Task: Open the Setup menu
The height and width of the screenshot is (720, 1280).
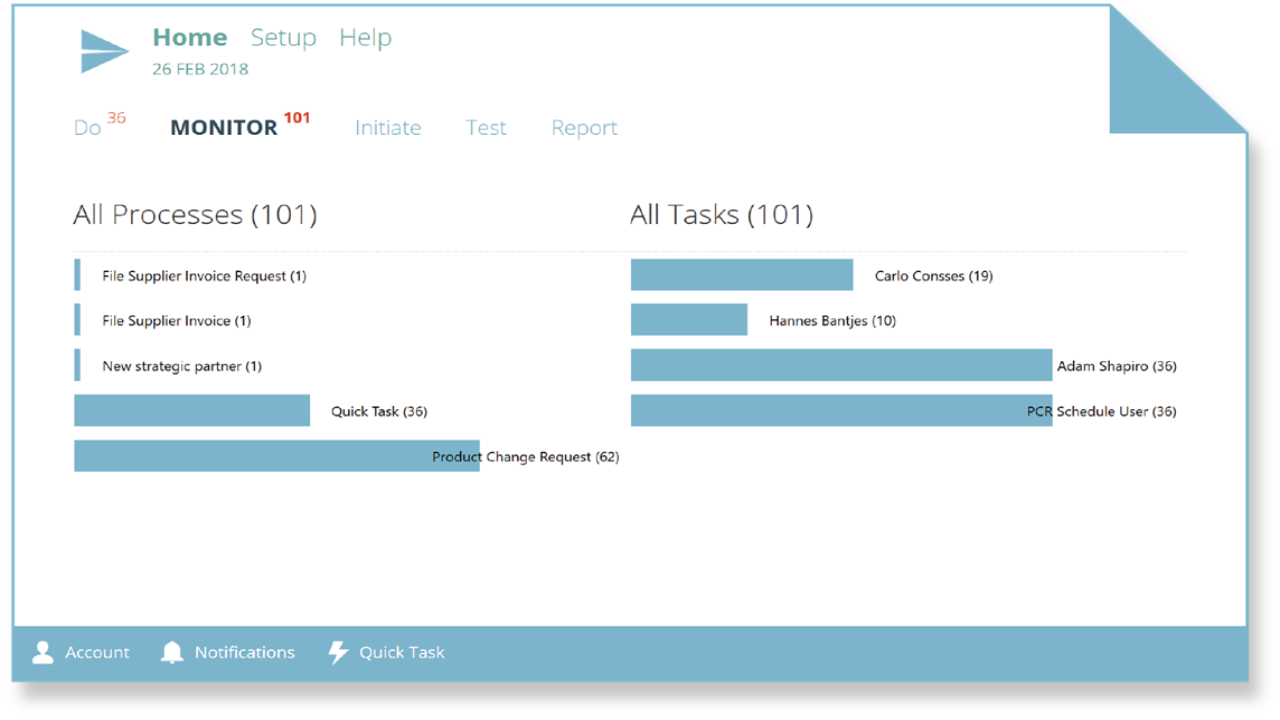Action: click(x=283, y=38)
